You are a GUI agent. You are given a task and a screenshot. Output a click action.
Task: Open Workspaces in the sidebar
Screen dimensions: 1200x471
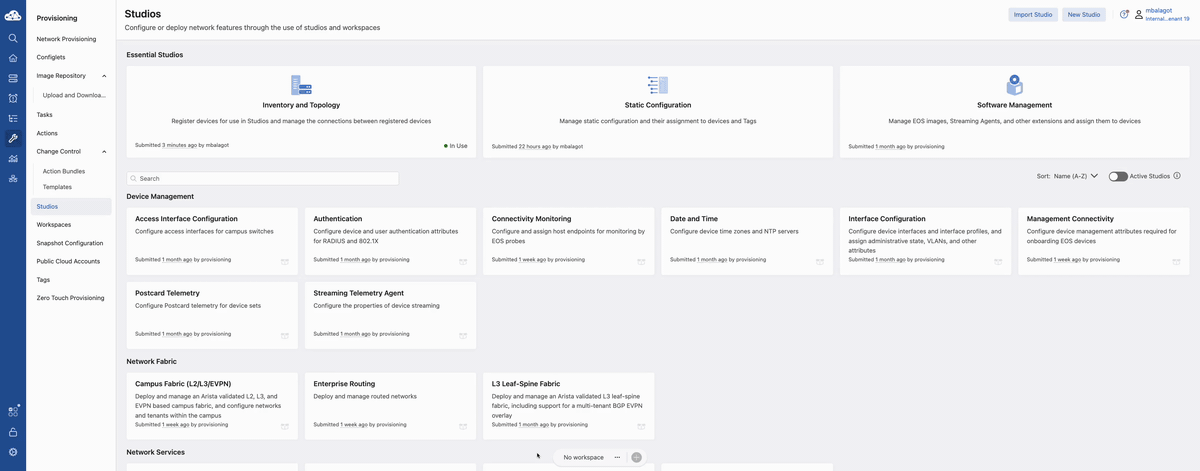pos(54,225)
